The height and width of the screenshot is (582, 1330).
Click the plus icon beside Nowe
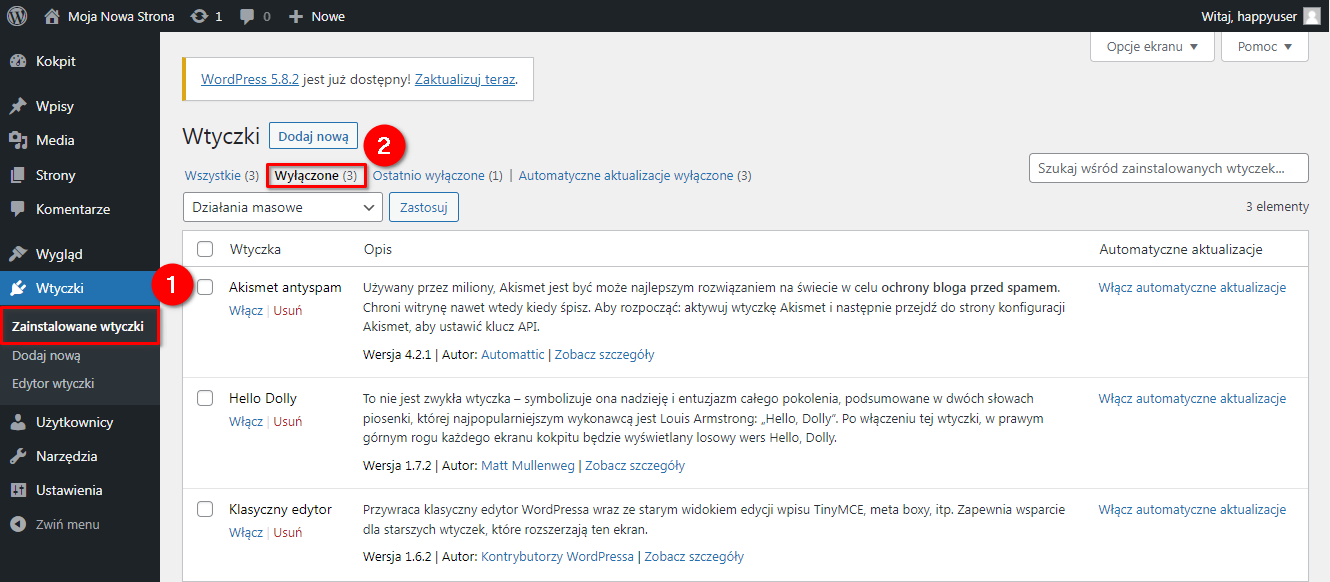pos(296,16)
